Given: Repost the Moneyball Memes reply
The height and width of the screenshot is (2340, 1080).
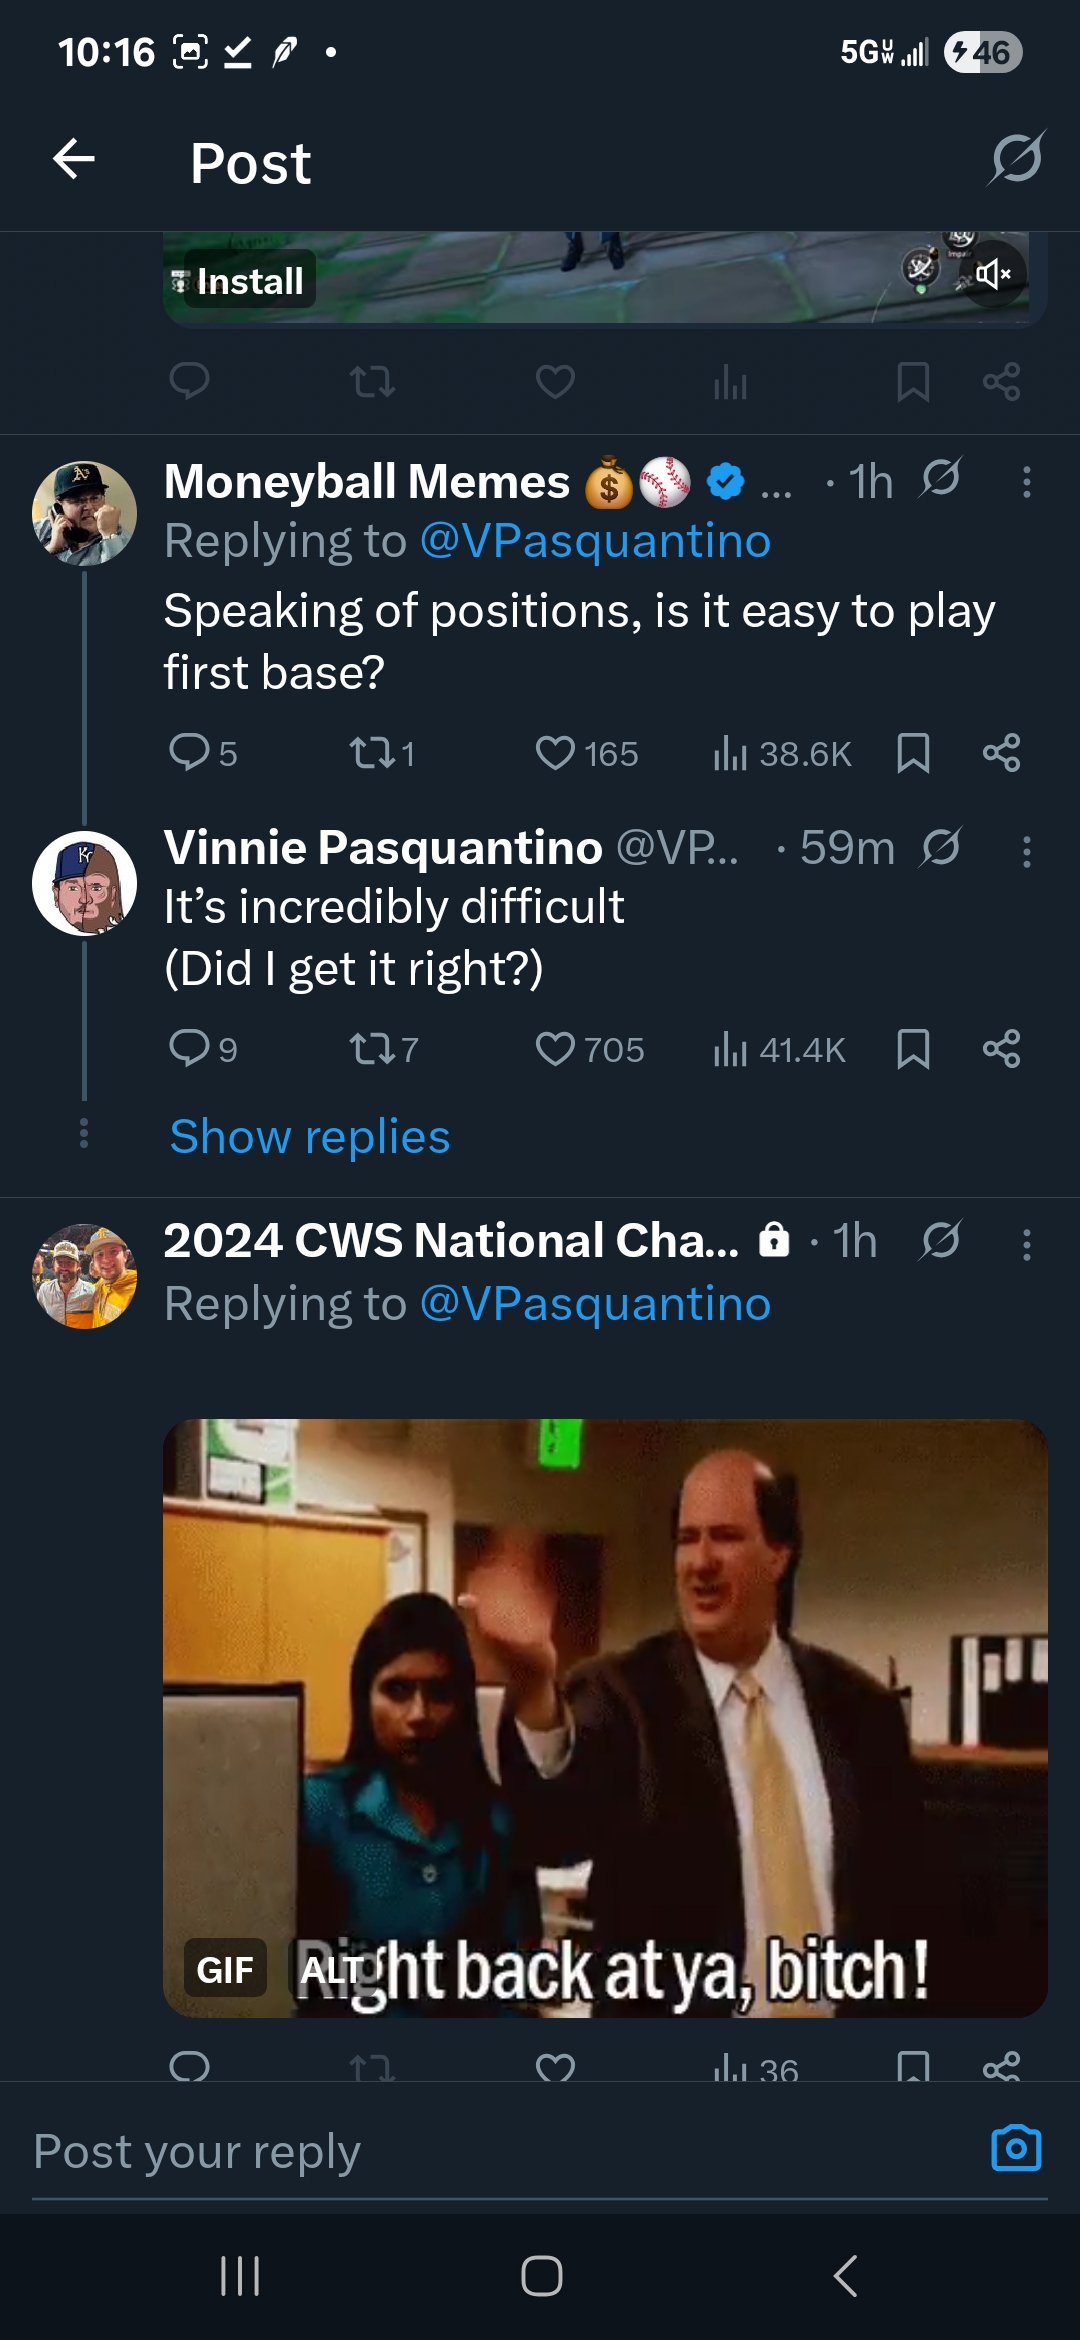Looking at the screenshot, I should click(372, 753).
